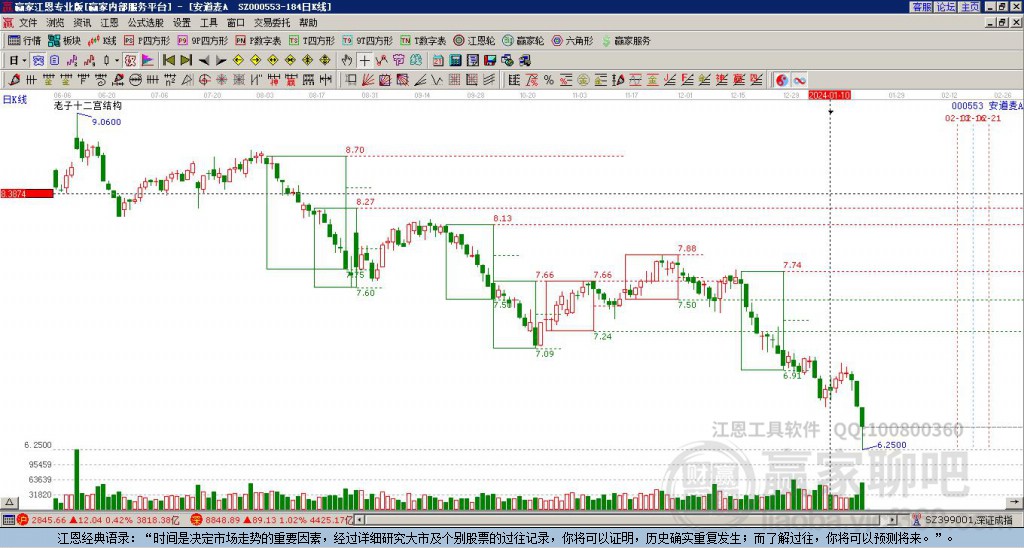Open the 交易委托 menu
Image resolution: width=1024 pixels, height=548 pixels.
[x=272, y=23]
